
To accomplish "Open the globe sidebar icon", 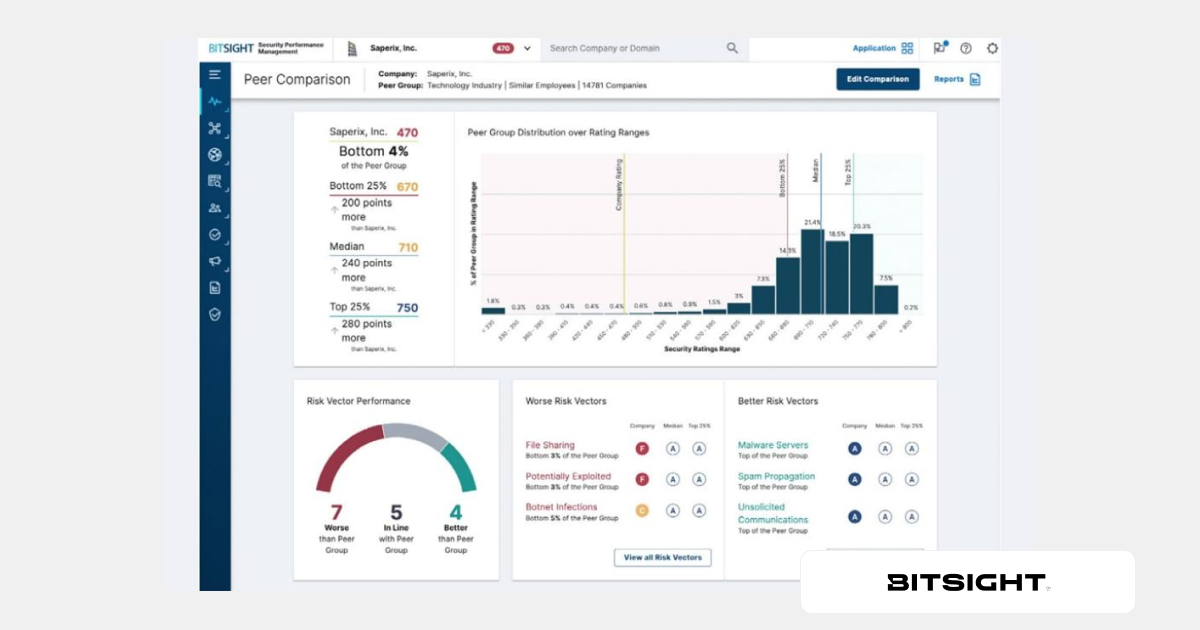I will pyautogui.click(x=214, y=155).
